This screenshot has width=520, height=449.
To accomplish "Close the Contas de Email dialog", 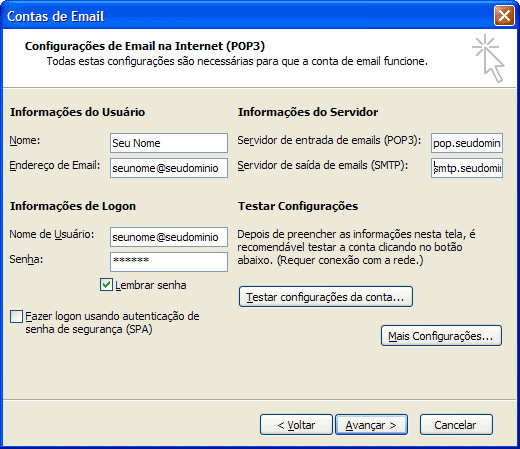I will coord(504,15).
